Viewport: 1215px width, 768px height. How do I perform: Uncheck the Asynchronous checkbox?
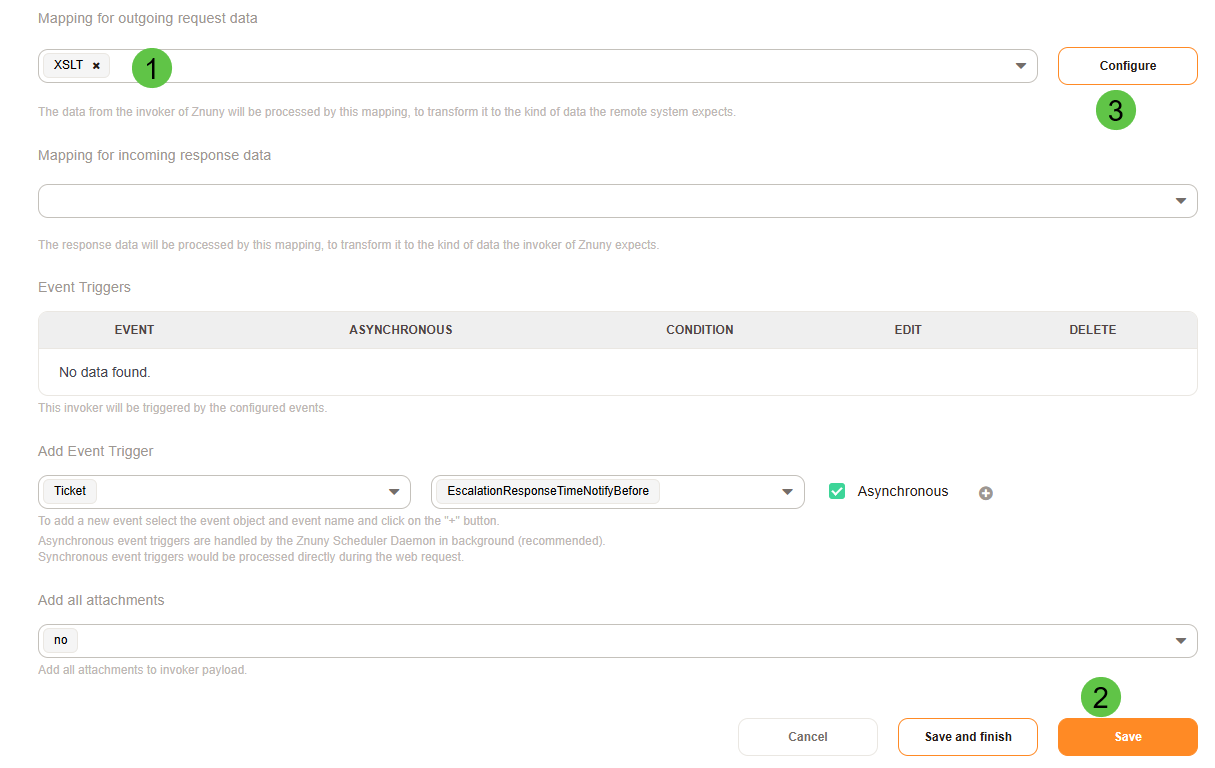pyautogui.click(x=837, y=491)
